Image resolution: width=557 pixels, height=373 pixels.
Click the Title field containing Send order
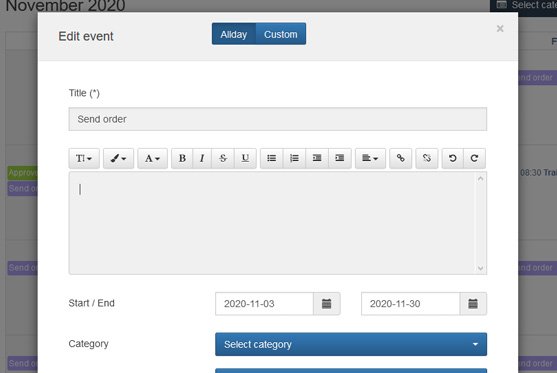pos(278,119)
